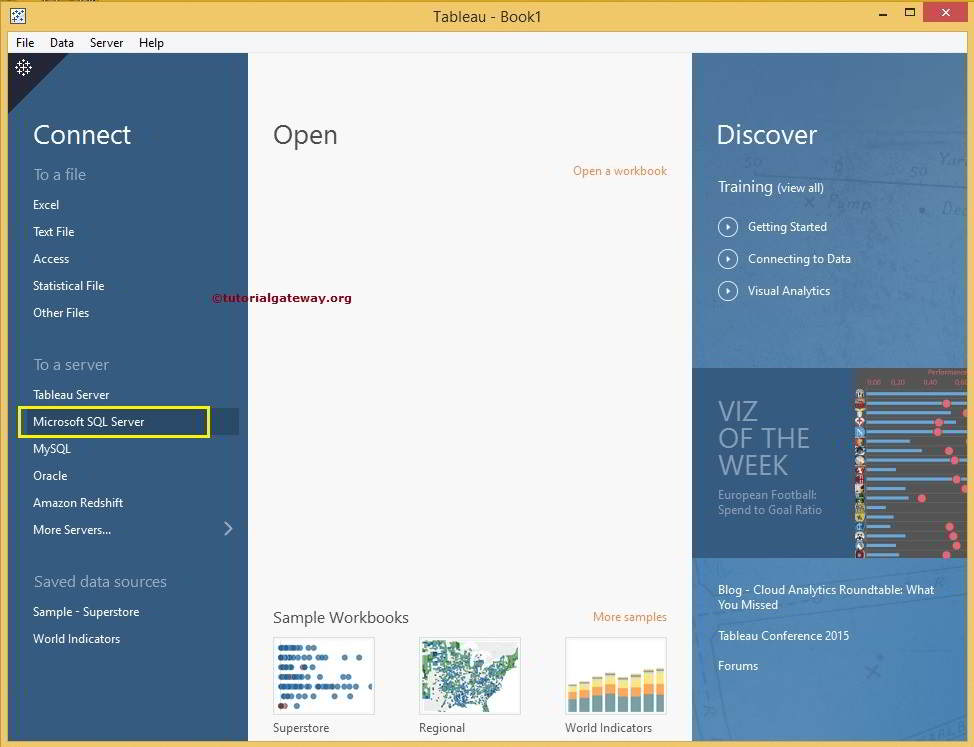Open the Regional sample workbook thumbnail
This screenshot has width=974, height=747.
[x=469, y=675]
